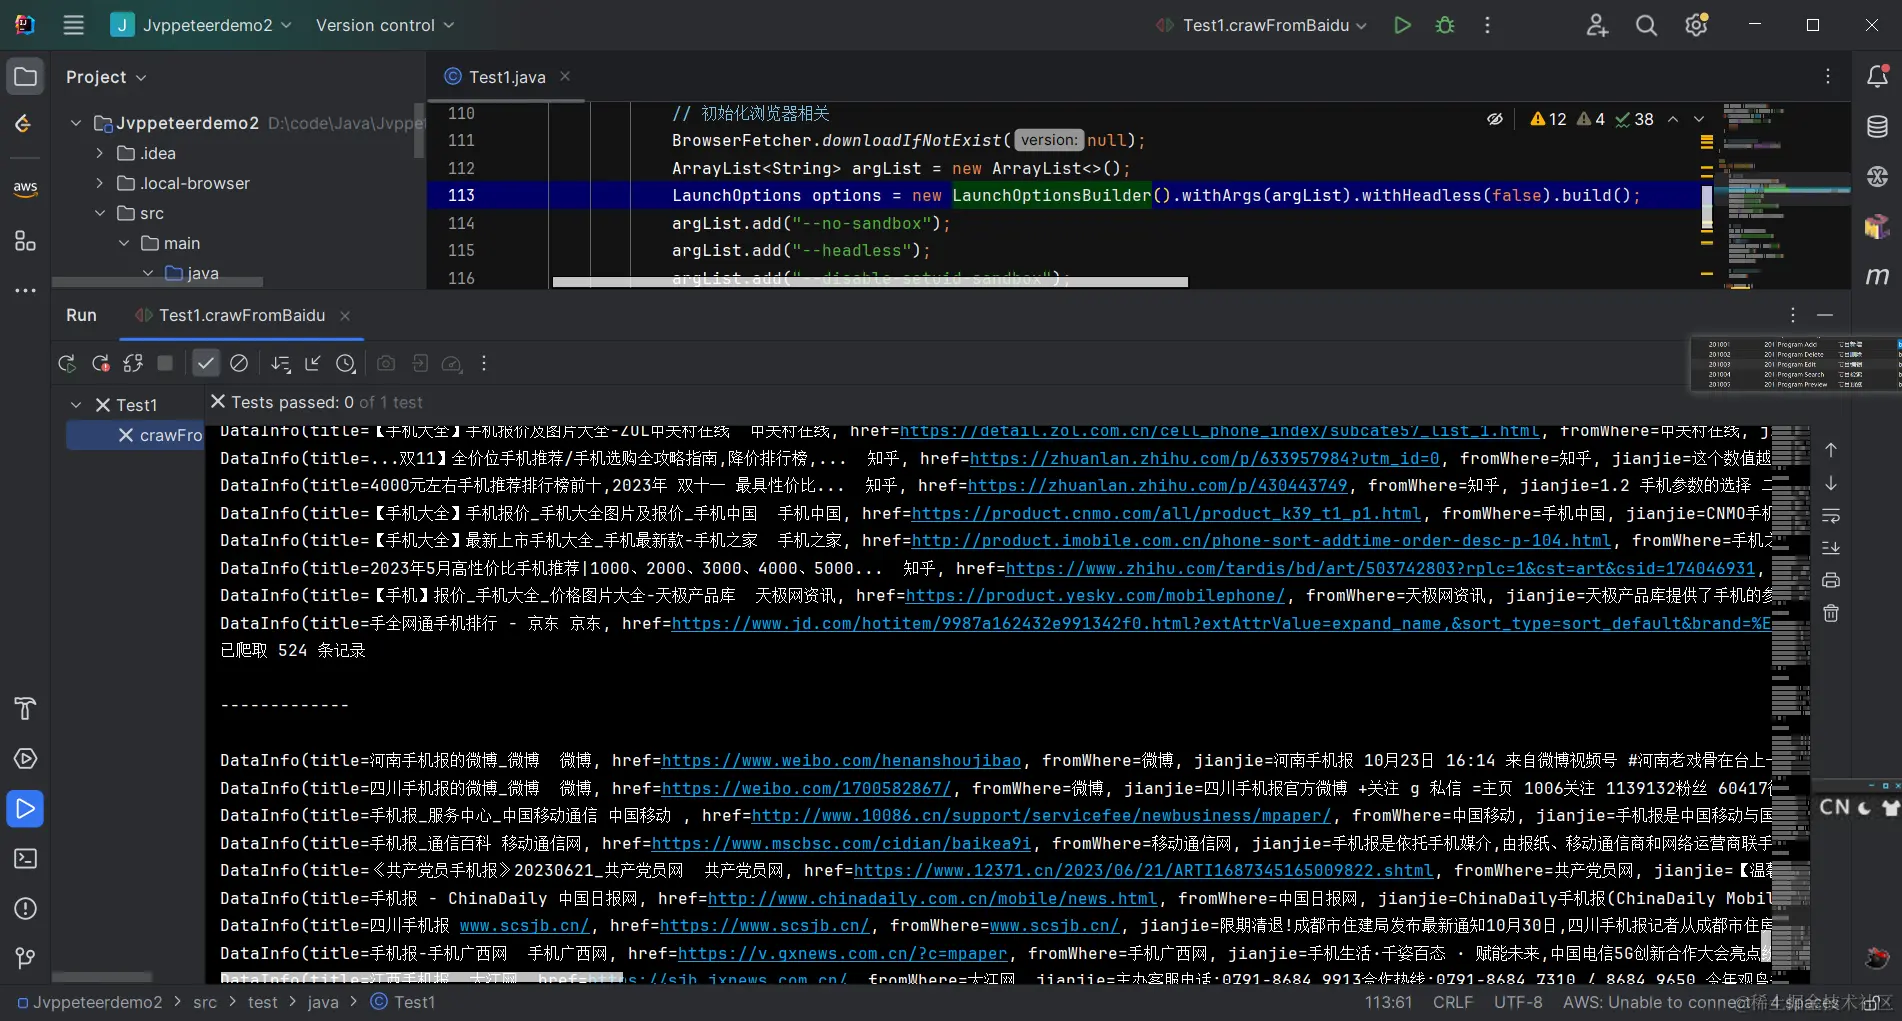Select the Test1.crawFromBaidu run tab
This screenshot has width=1902, height=1021.
coord(242,315)
